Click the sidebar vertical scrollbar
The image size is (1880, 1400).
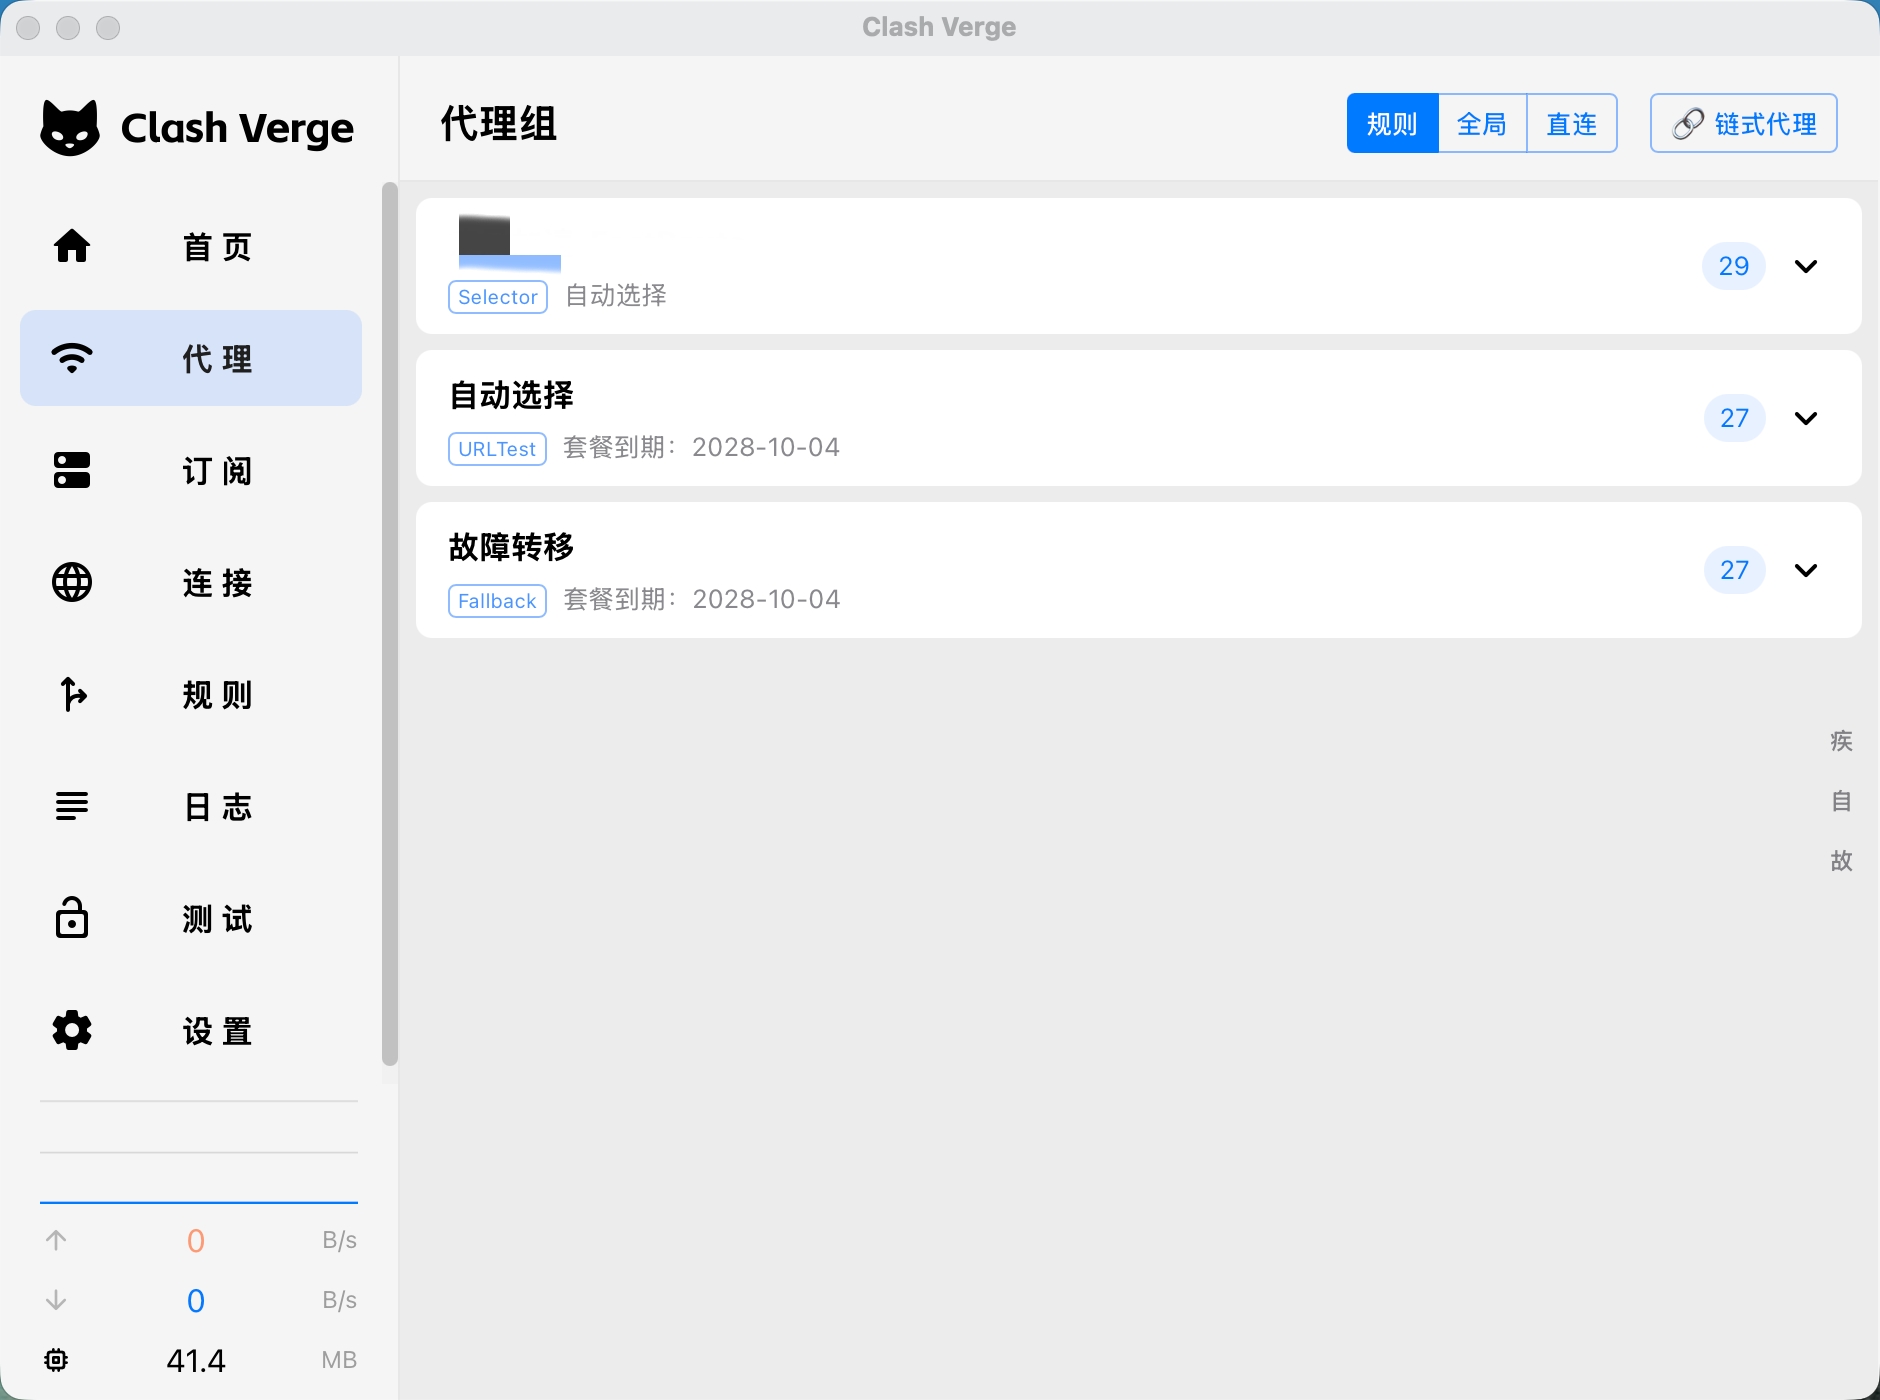pos(390,620)
